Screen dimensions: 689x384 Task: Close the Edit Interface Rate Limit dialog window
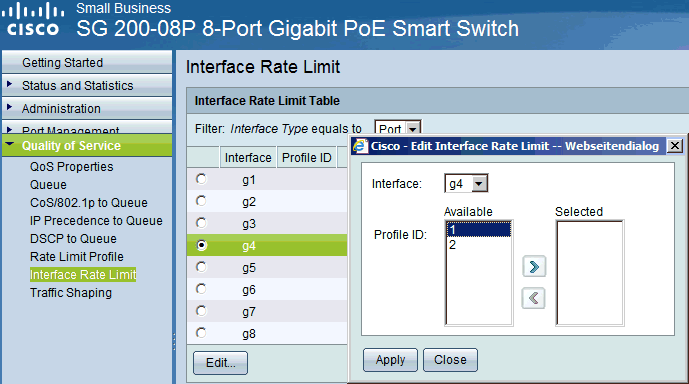(675, 146)
